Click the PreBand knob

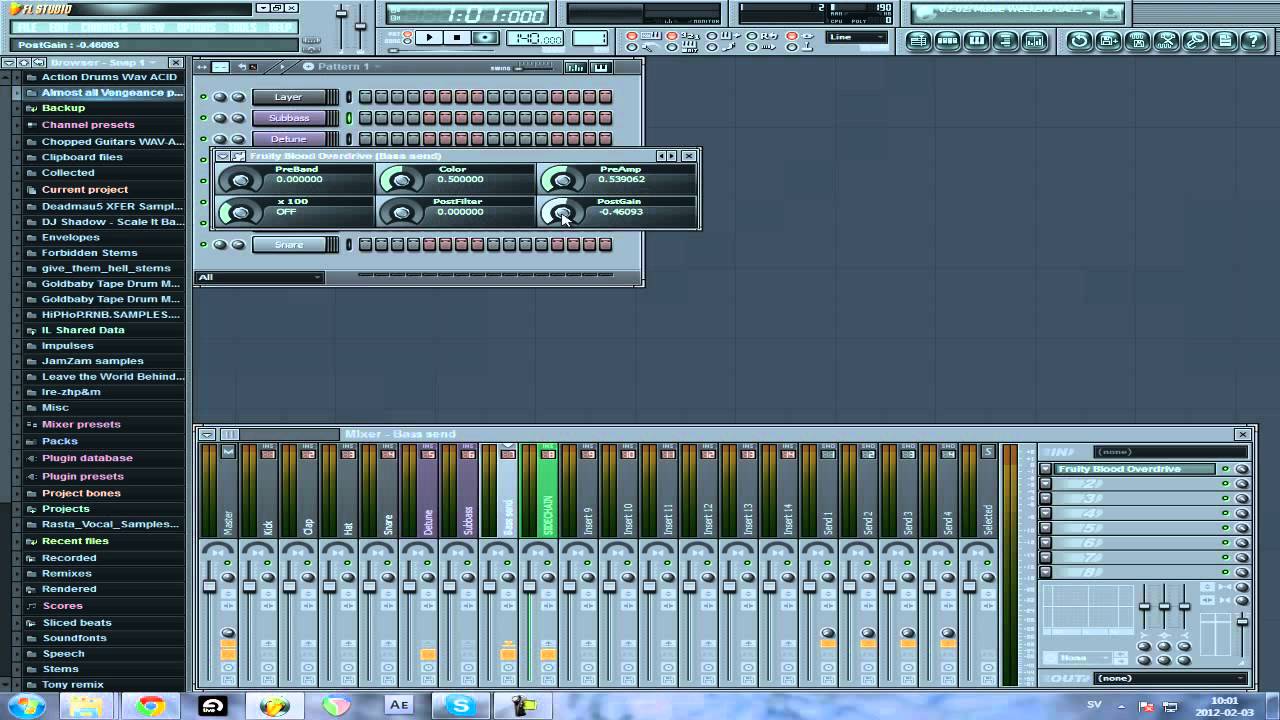click(239, 180)
